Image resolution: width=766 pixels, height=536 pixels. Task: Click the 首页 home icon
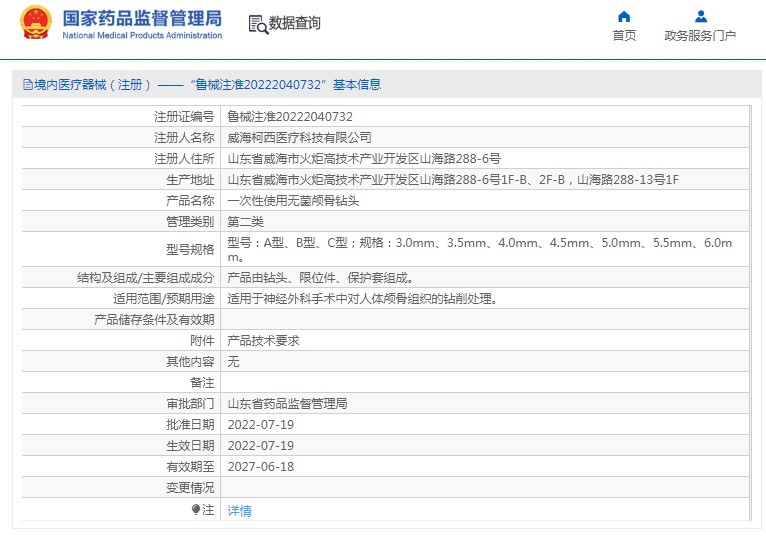click(x=624, y=17)
